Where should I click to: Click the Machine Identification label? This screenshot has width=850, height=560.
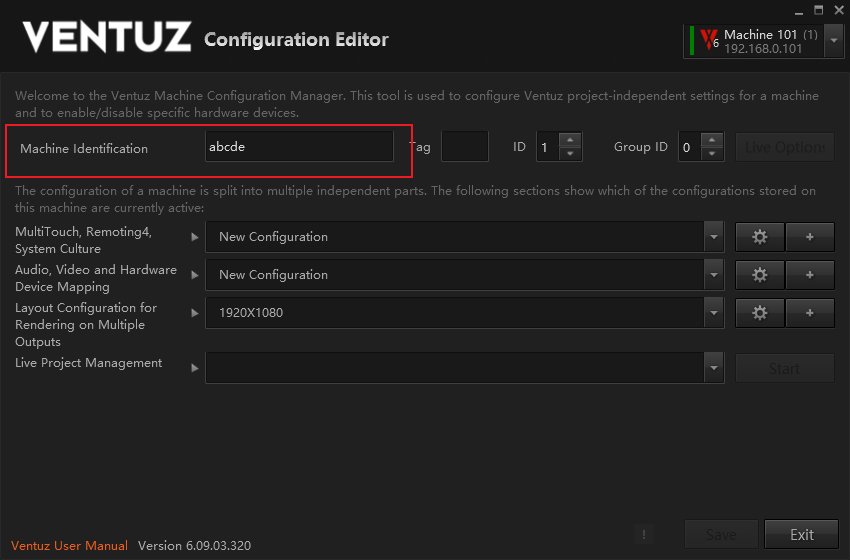pos(84,149)
